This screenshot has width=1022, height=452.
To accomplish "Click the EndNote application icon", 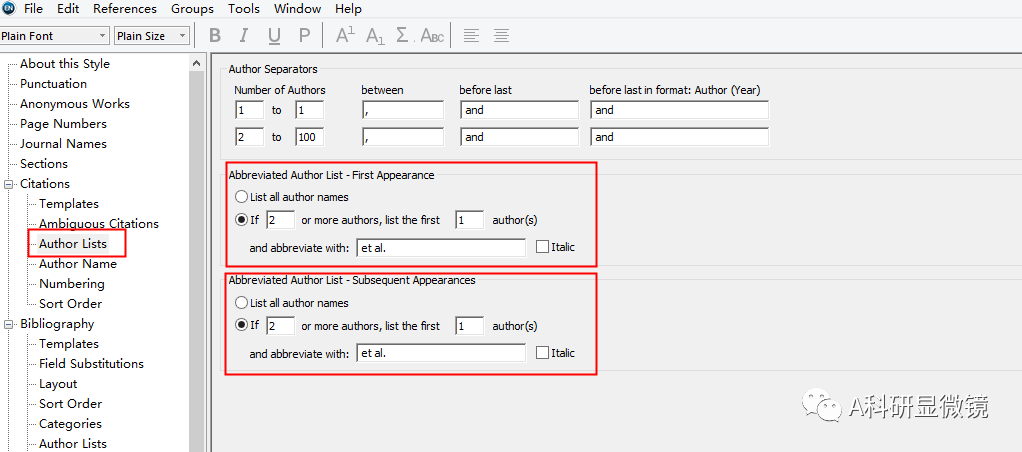I will [x=9, y=8].
